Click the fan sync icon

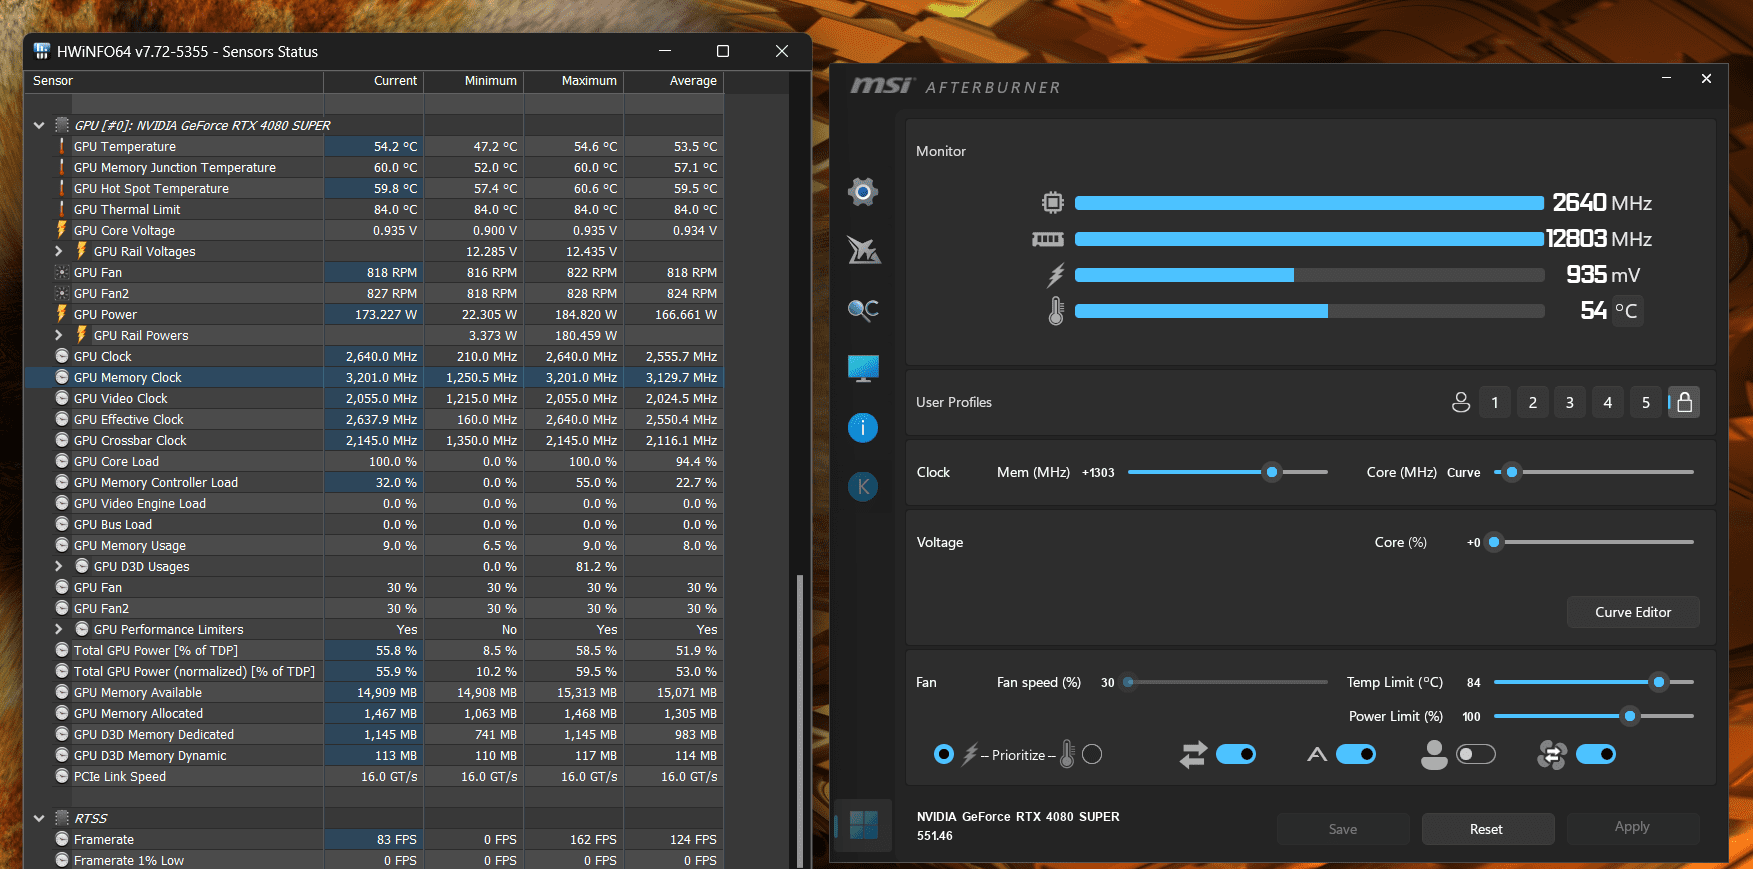tap(1551, 754)
